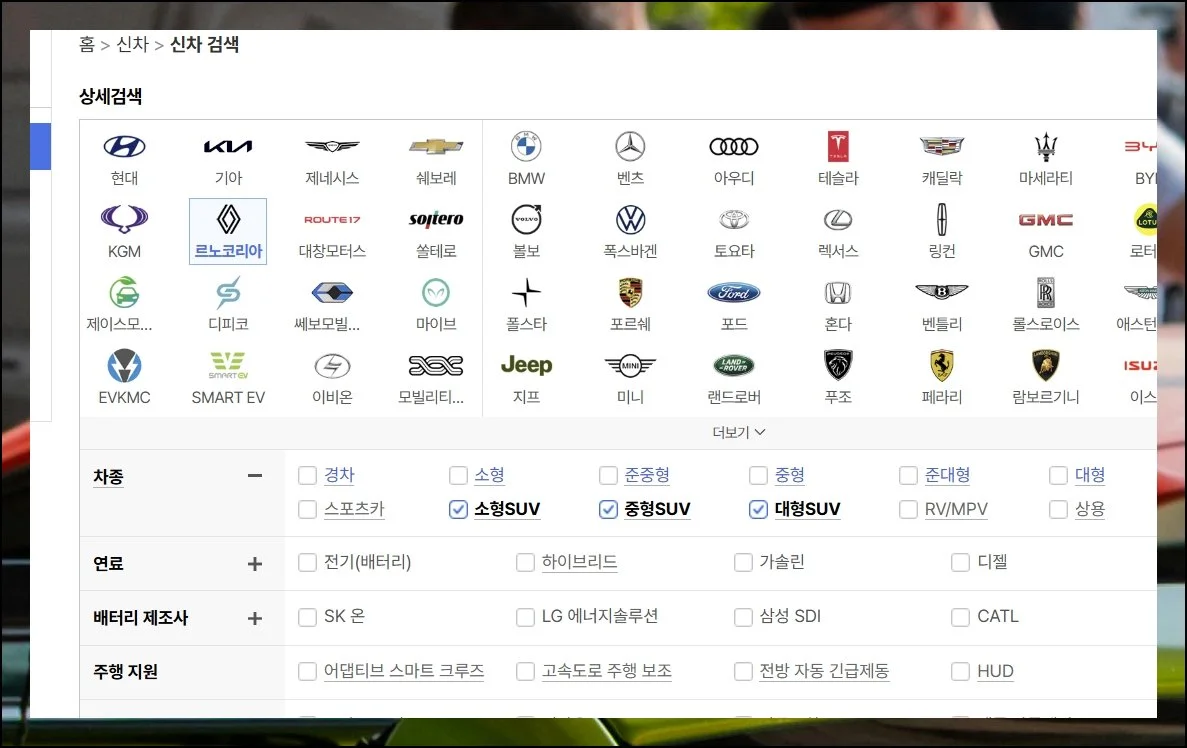
Task: Check the 하이브리드 fuel option
Action: click(x=525, y=563)
